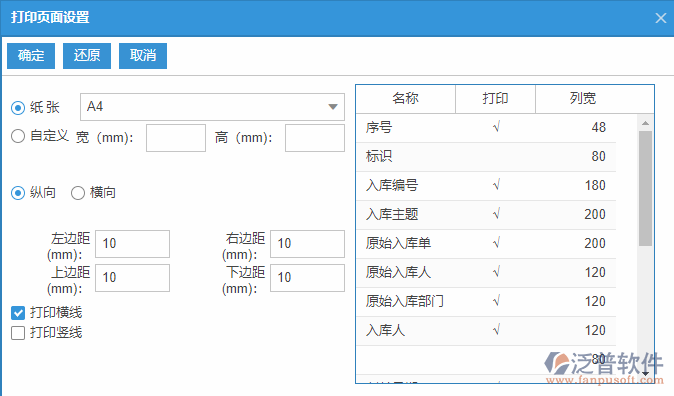
Task: Select the 纸张 radio option
Action: [18, 107]
